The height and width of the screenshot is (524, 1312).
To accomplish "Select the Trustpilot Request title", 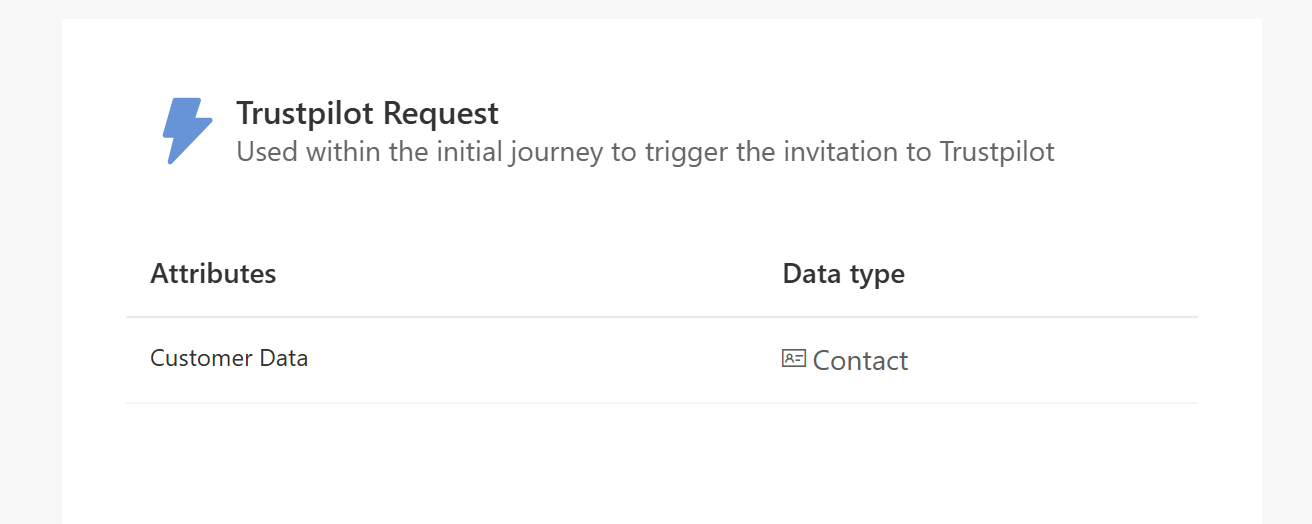I will coord(367,114).
